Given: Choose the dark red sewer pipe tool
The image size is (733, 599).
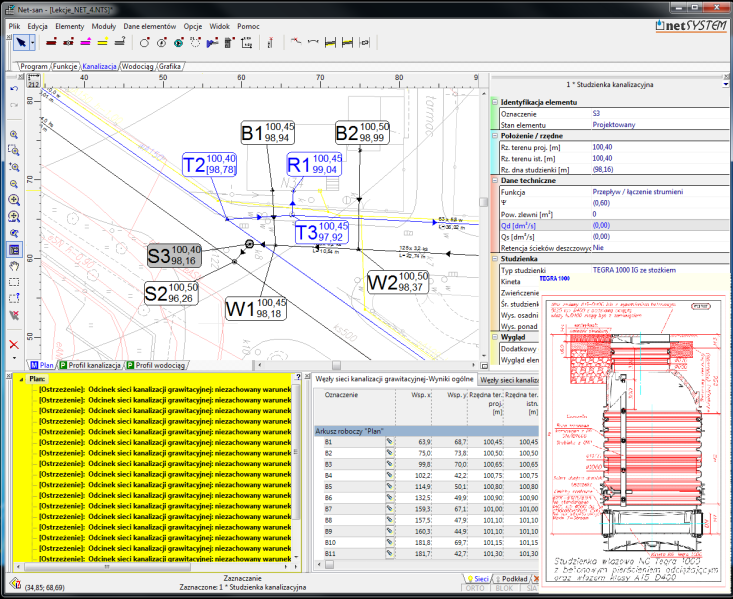Looking at the screenshot, I should (x=51, y=43).
